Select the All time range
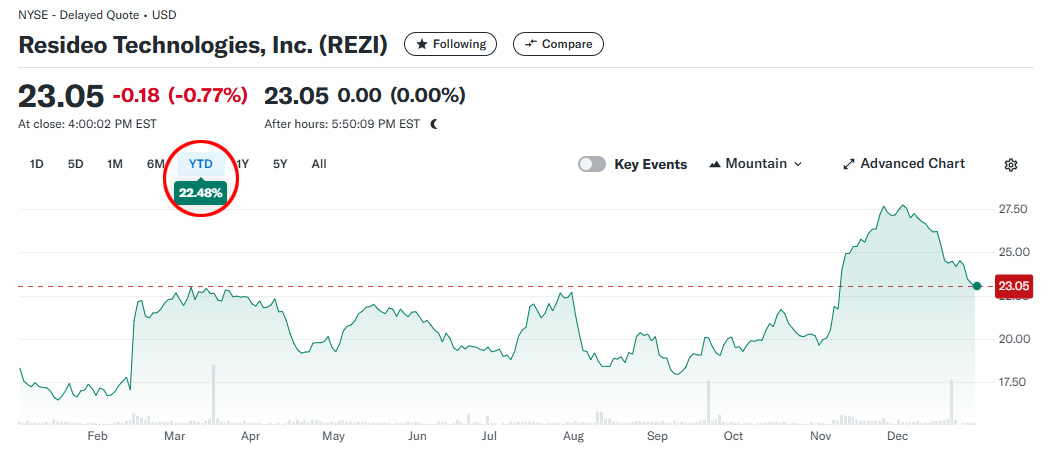 point(319,163)
